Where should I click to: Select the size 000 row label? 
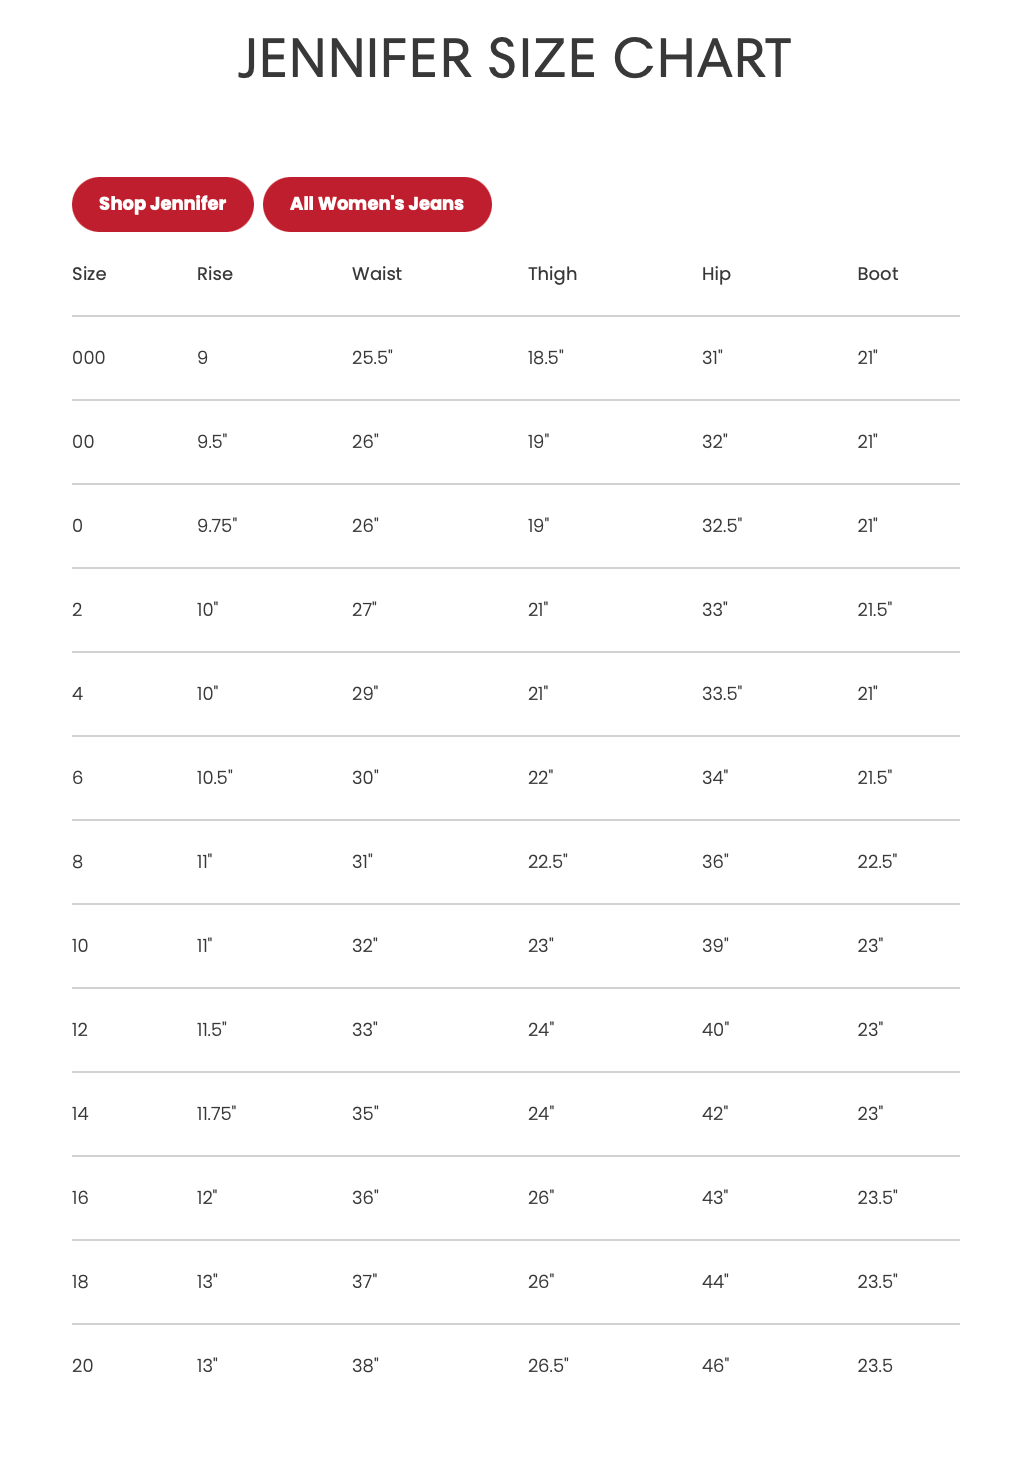pyautogui.click(x=89, y=358)
